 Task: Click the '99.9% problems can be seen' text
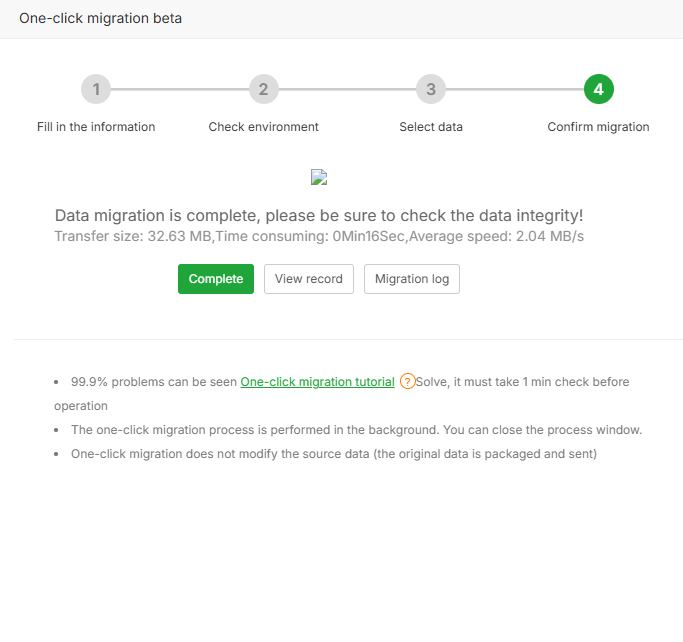tap(153, 382)
